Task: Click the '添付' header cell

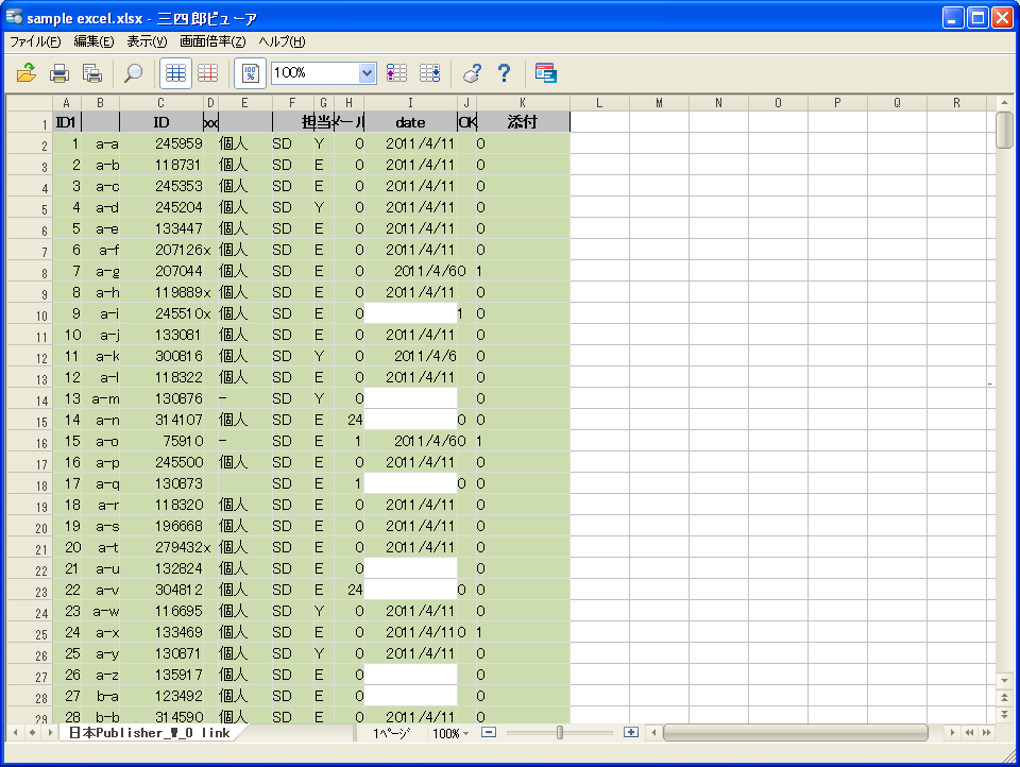Action: (523, 122)
